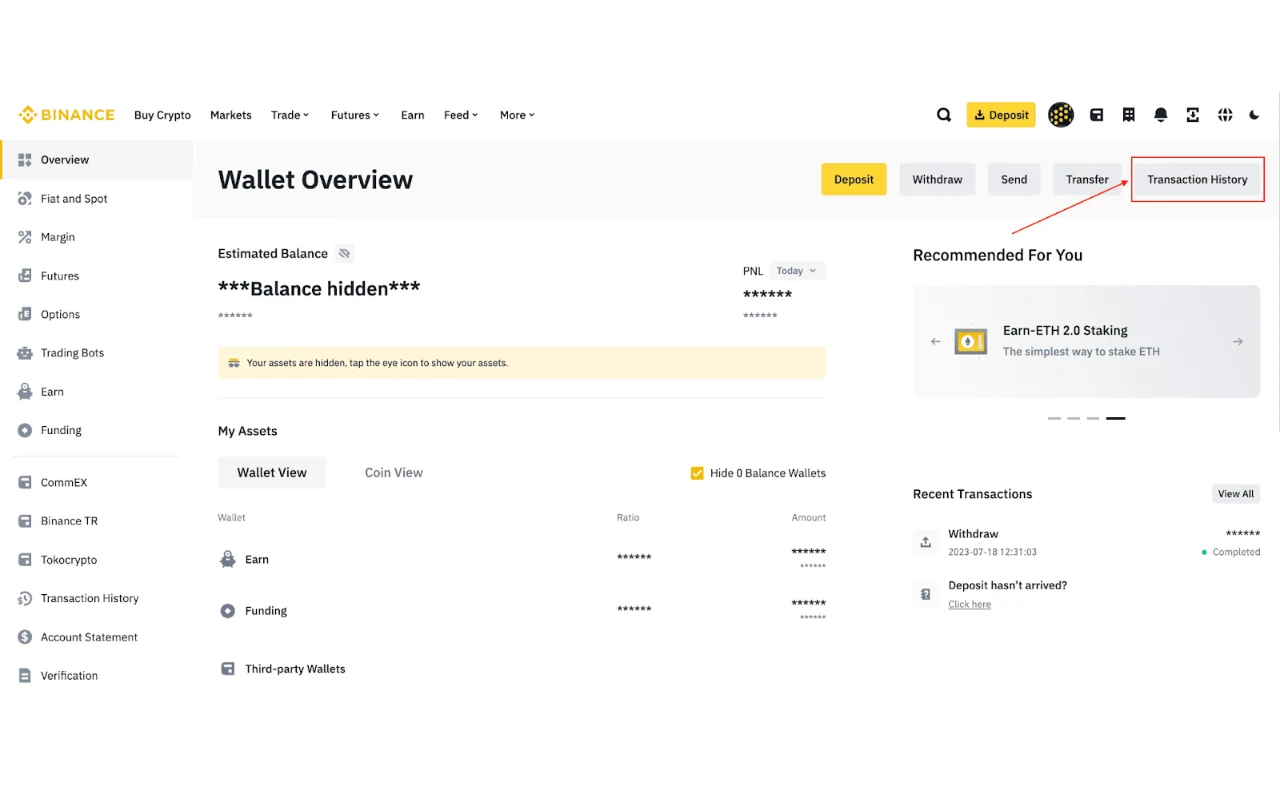Open the orders icon in top bar

[1128, 115]
